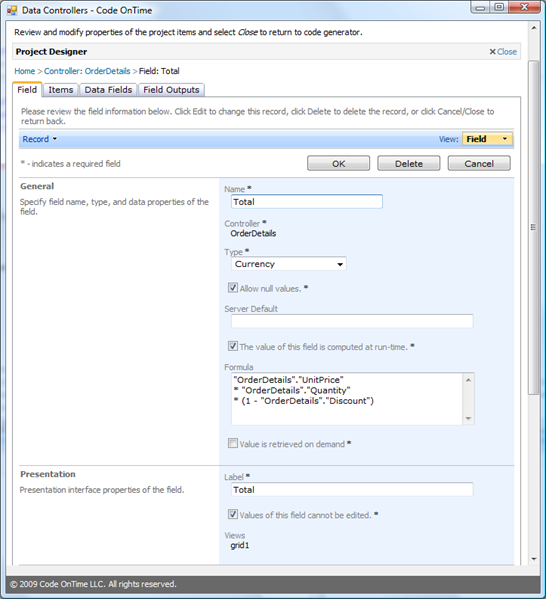
Task: Switch to the Field tab
Action: [27, 90]
